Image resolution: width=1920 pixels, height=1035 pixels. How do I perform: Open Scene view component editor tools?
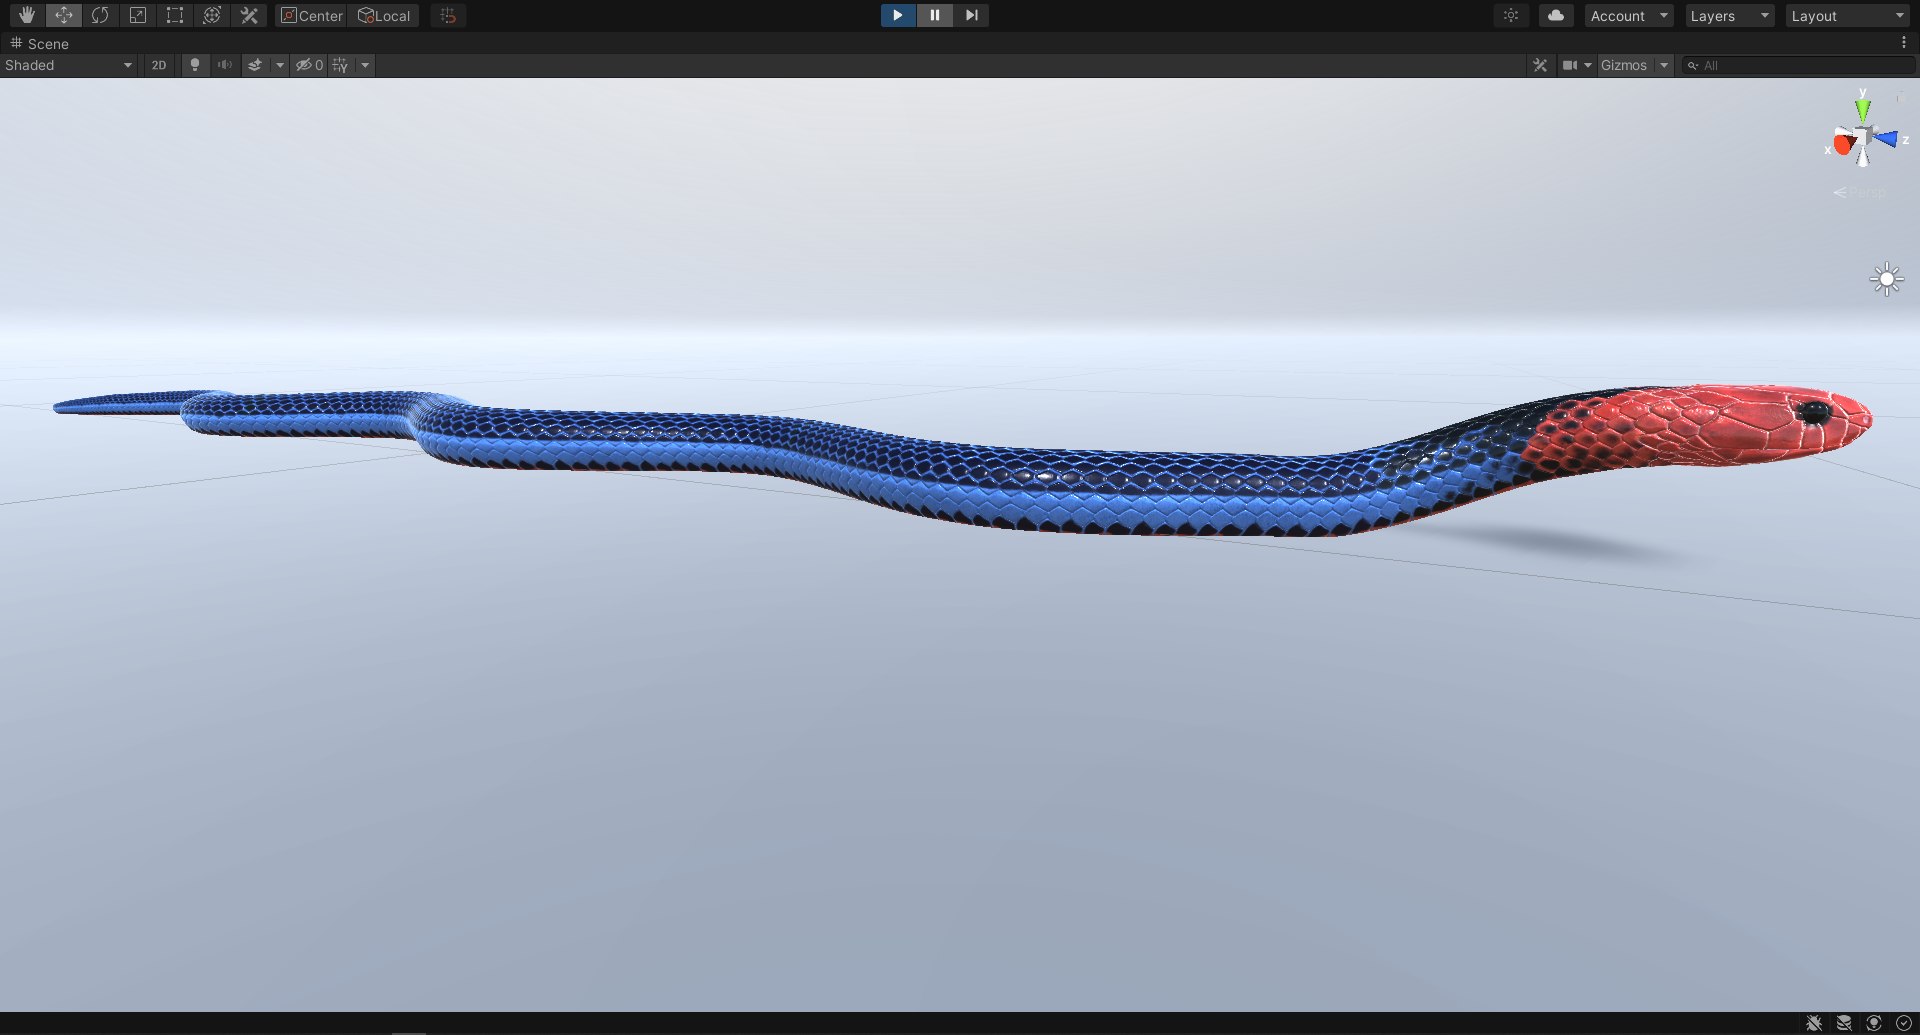tap(1540, 65)
